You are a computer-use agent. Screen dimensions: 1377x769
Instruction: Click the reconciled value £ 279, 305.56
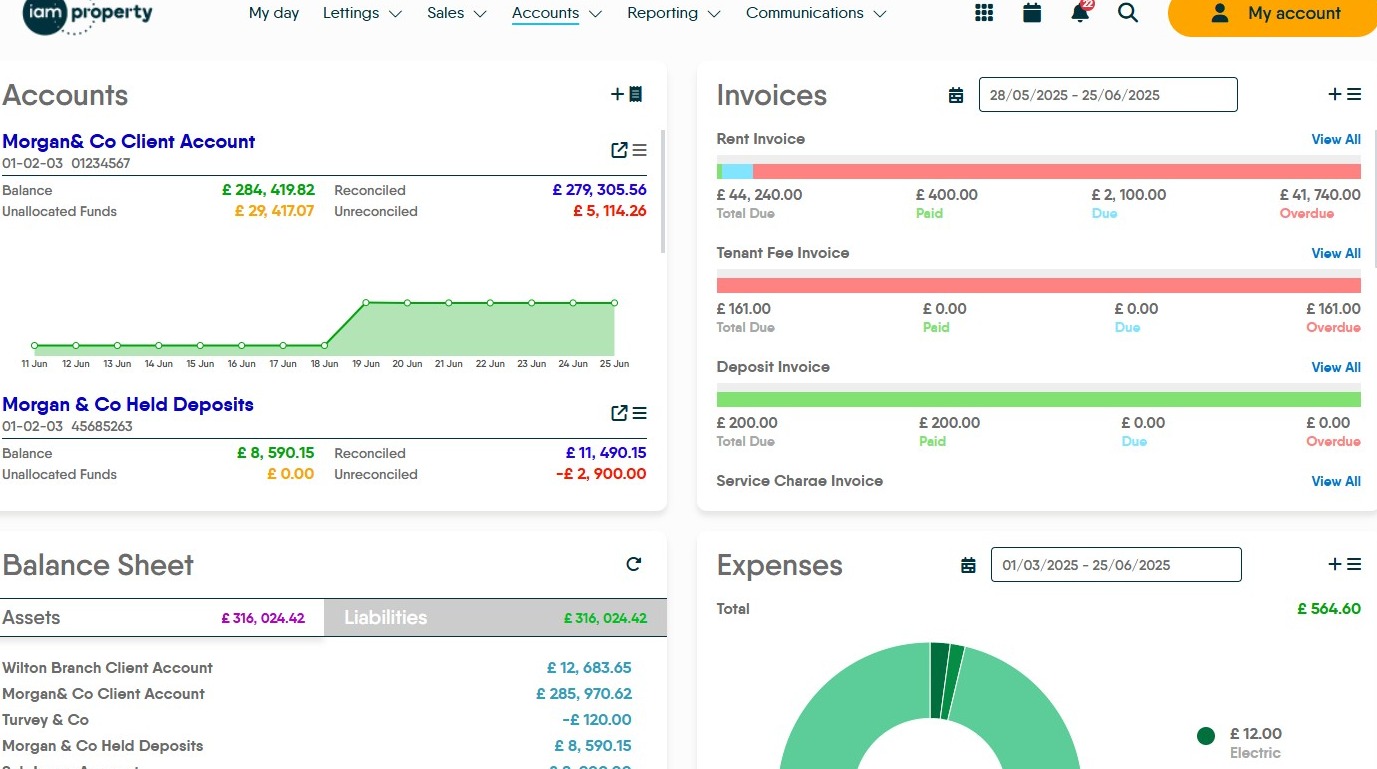pyautogui.click(x=599, y=190)
